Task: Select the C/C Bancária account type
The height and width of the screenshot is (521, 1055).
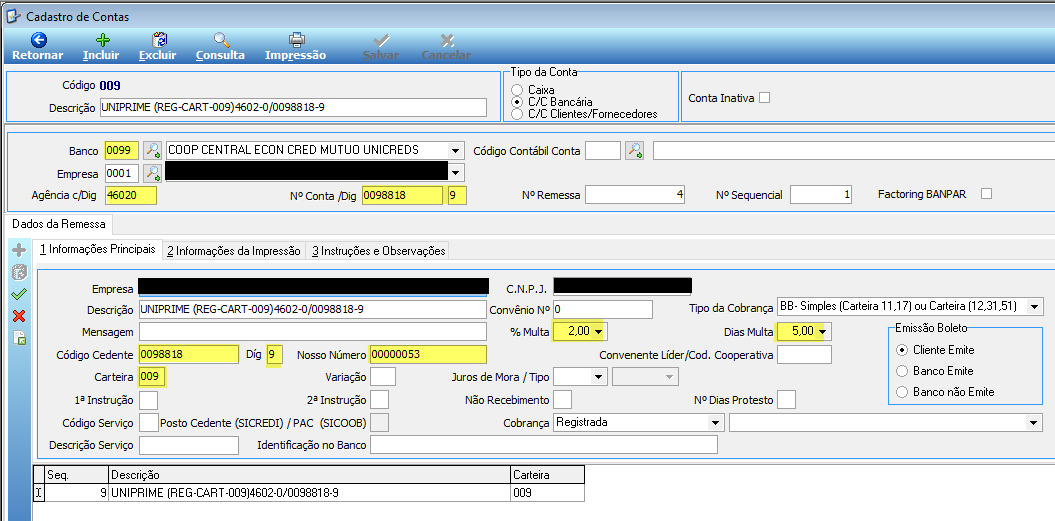Action: tap(517, 102)
